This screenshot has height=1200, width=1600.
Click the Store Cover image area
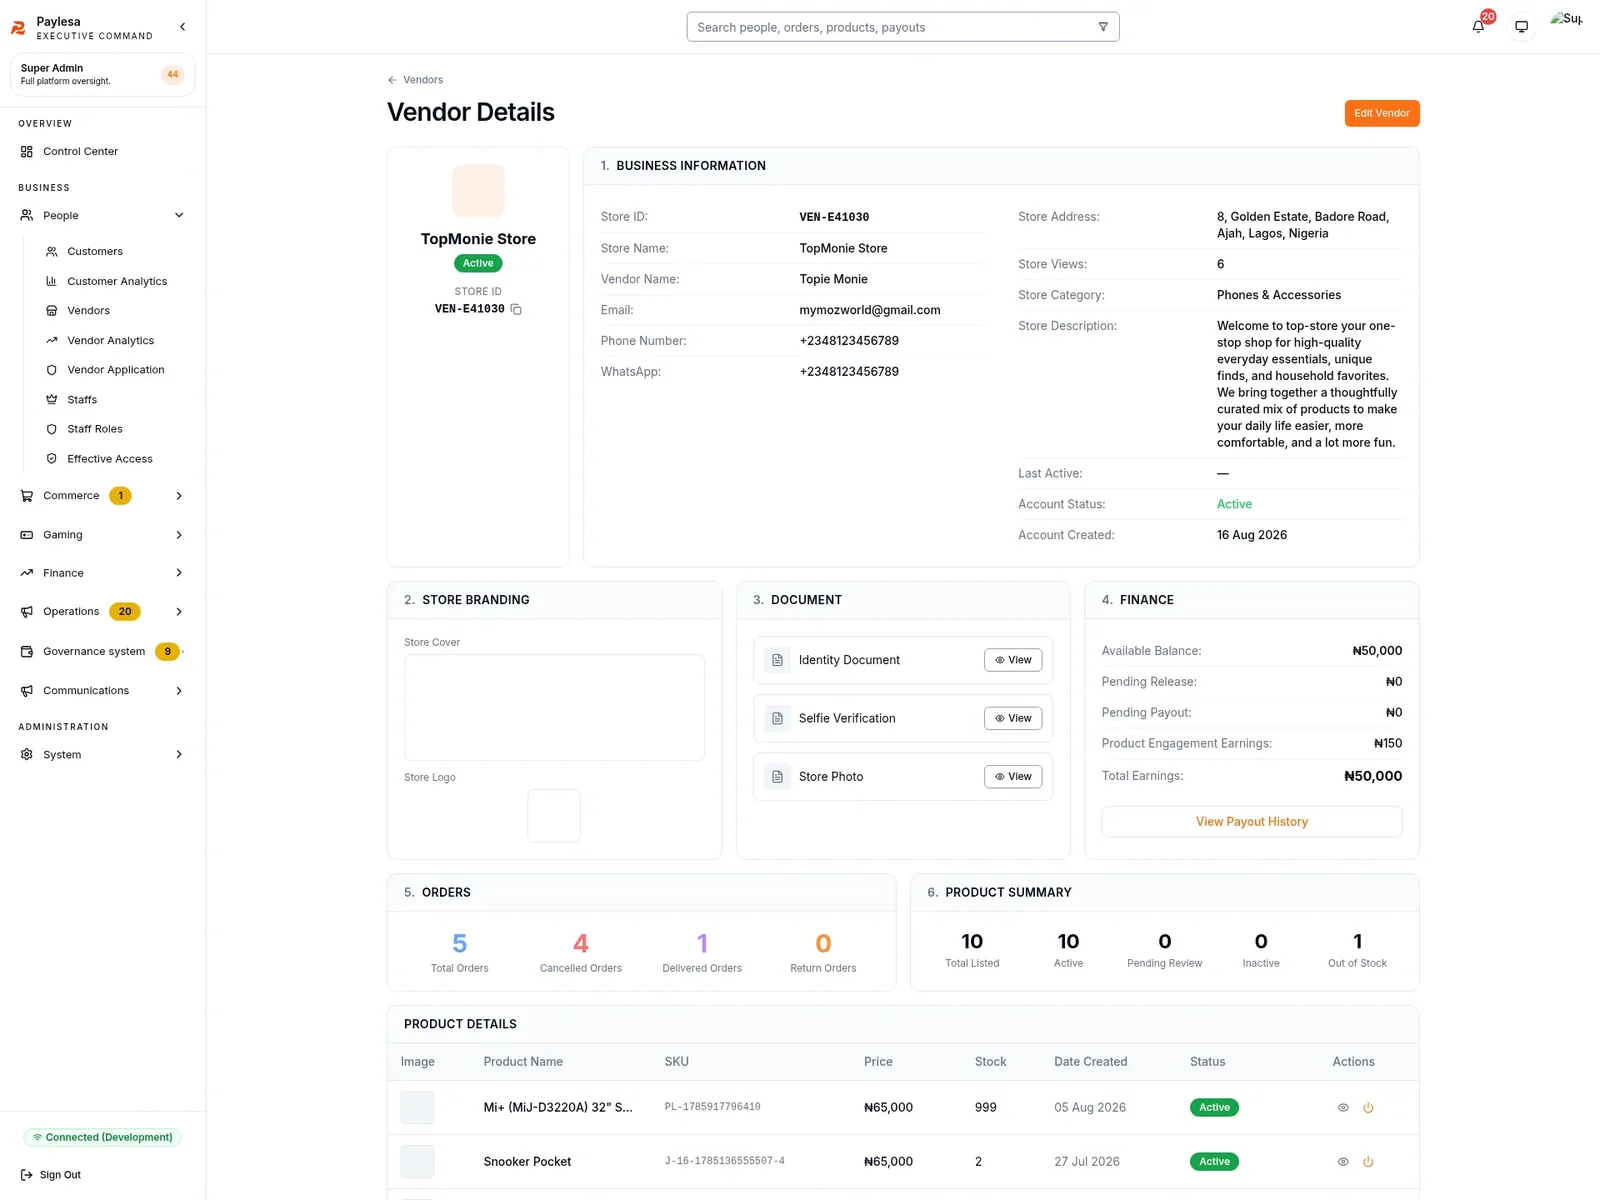coord(554,708)
